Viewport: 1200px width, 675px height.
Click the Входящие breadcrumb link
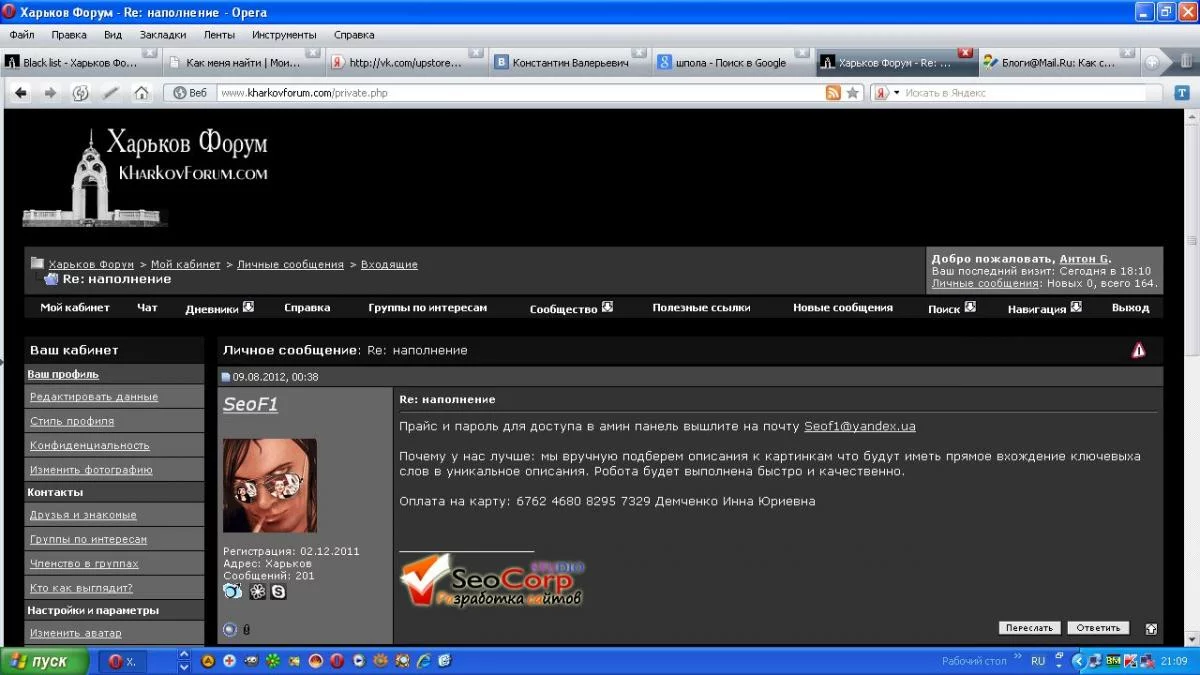point(389,264)
